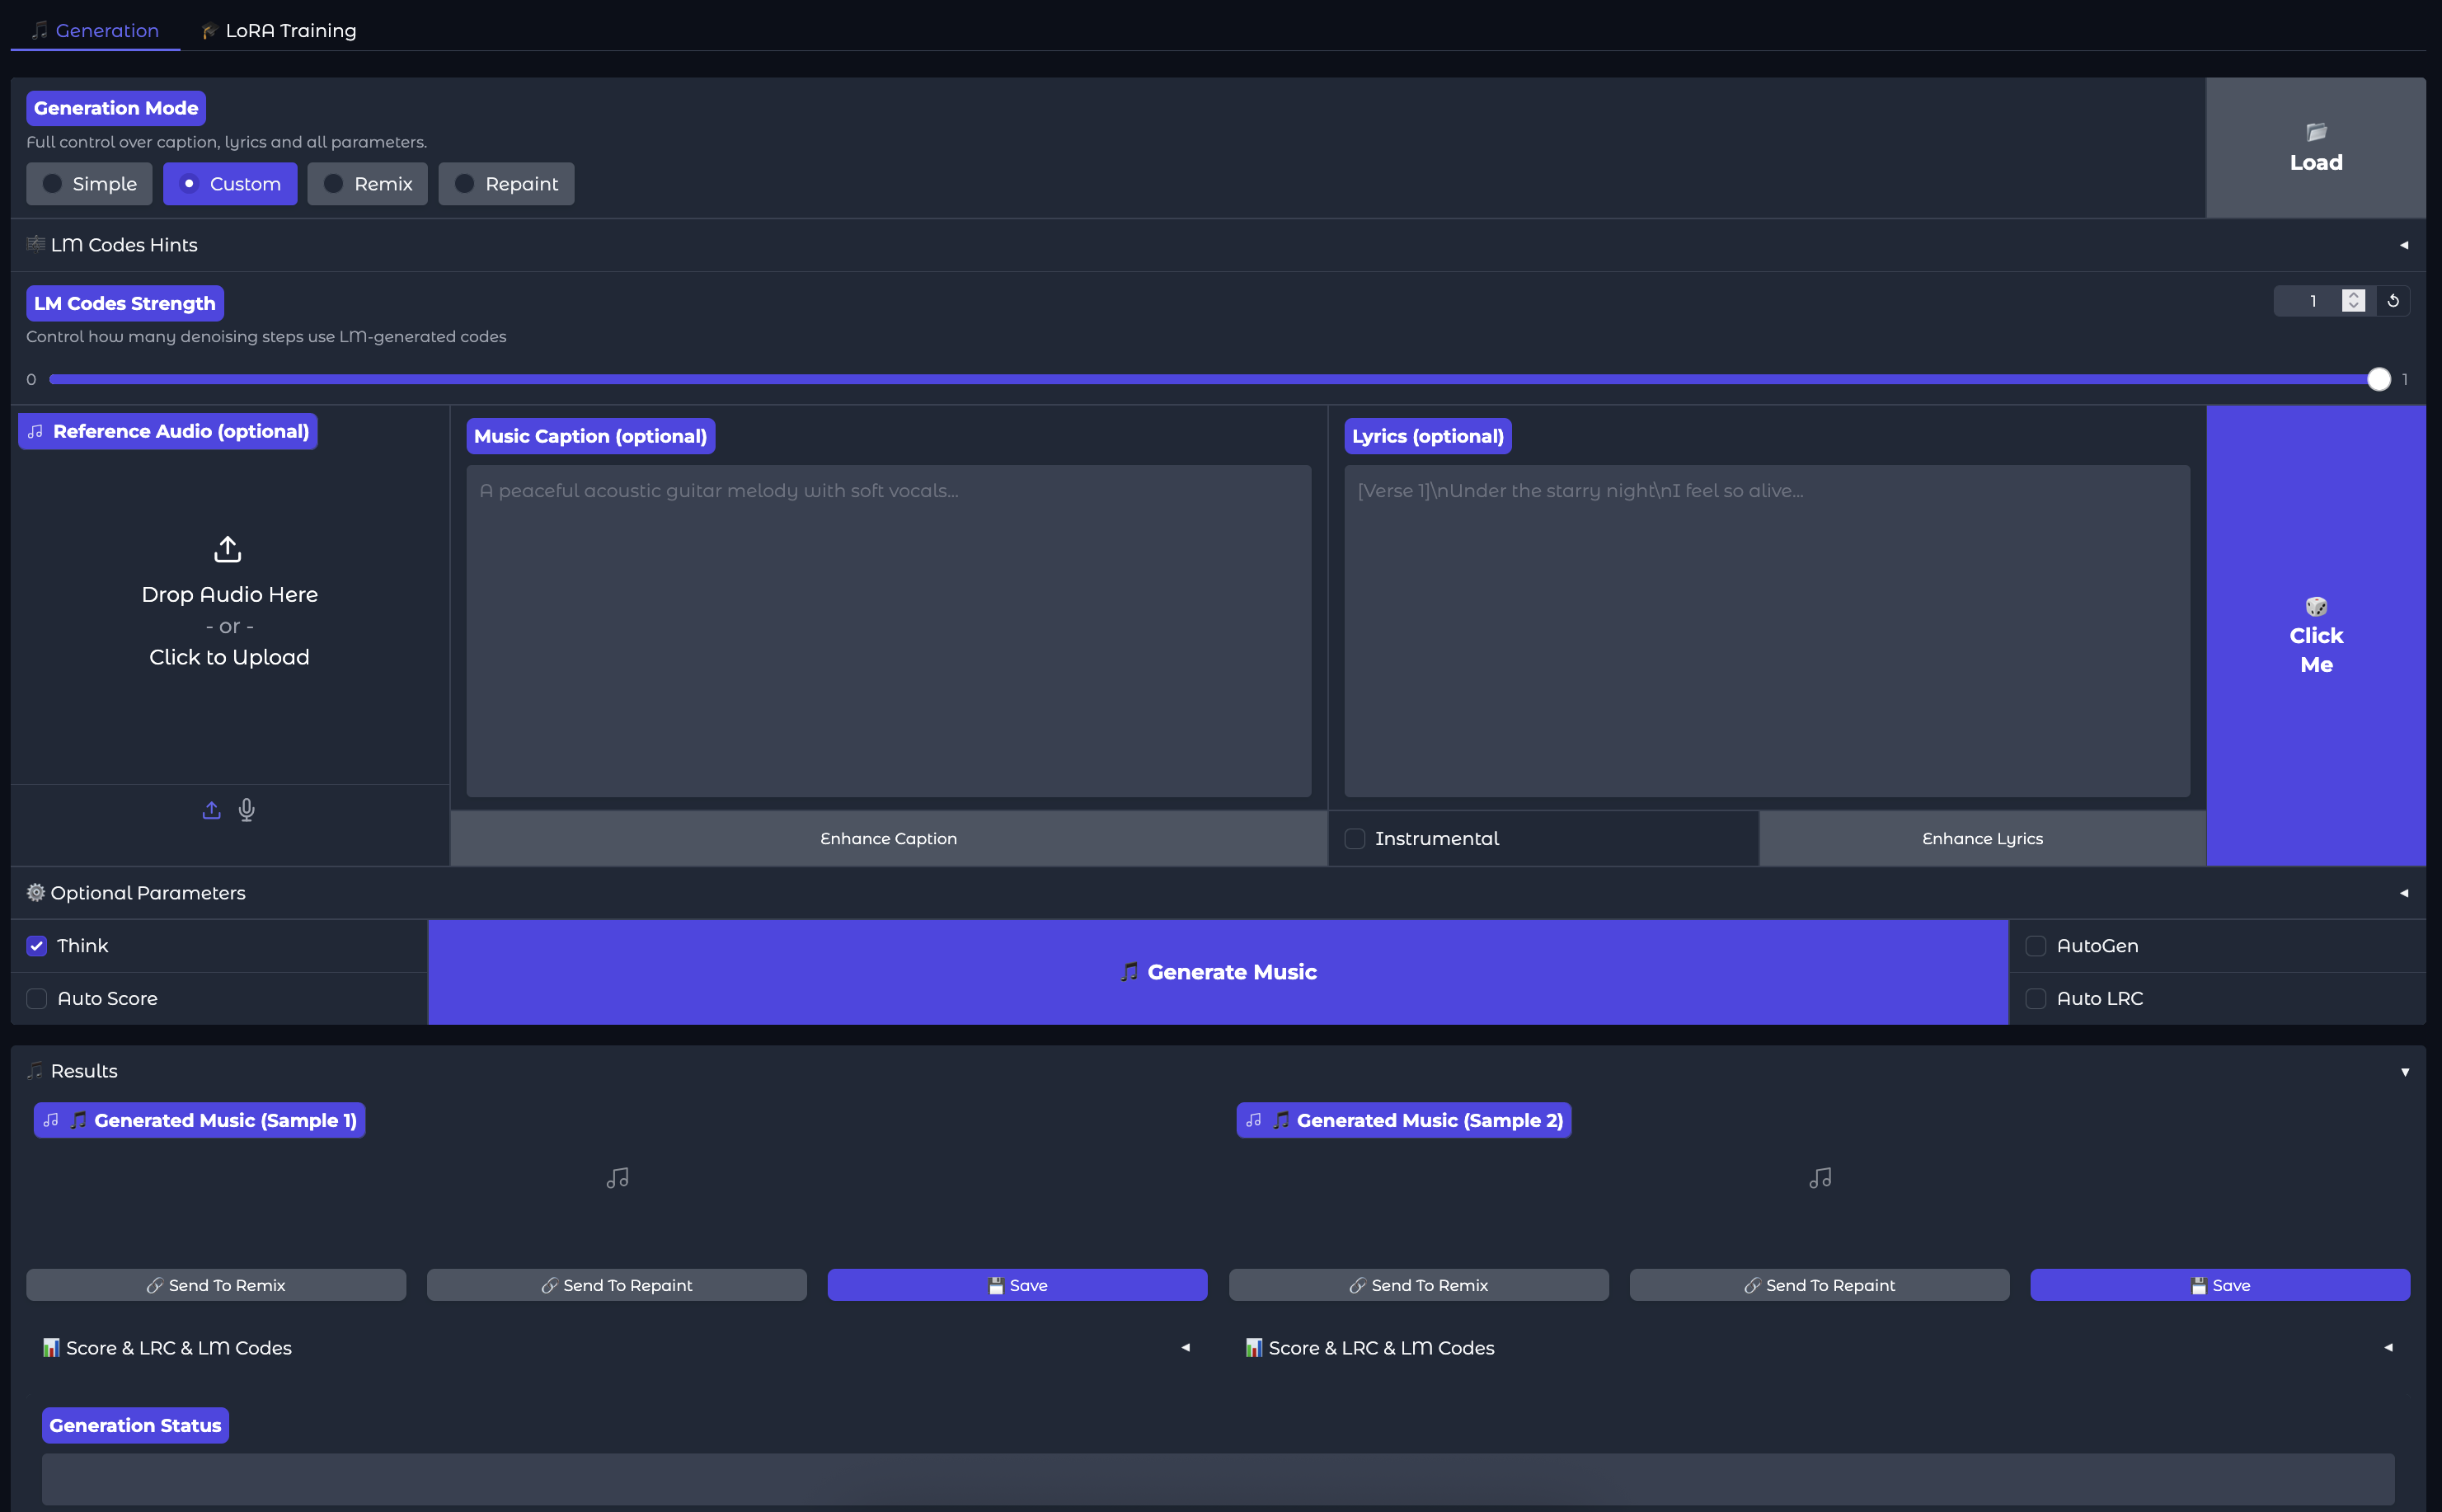Viewport: 2442px width, 1512px height.
Task: Click the Load folder button
Action: (x=2315, y=148)
